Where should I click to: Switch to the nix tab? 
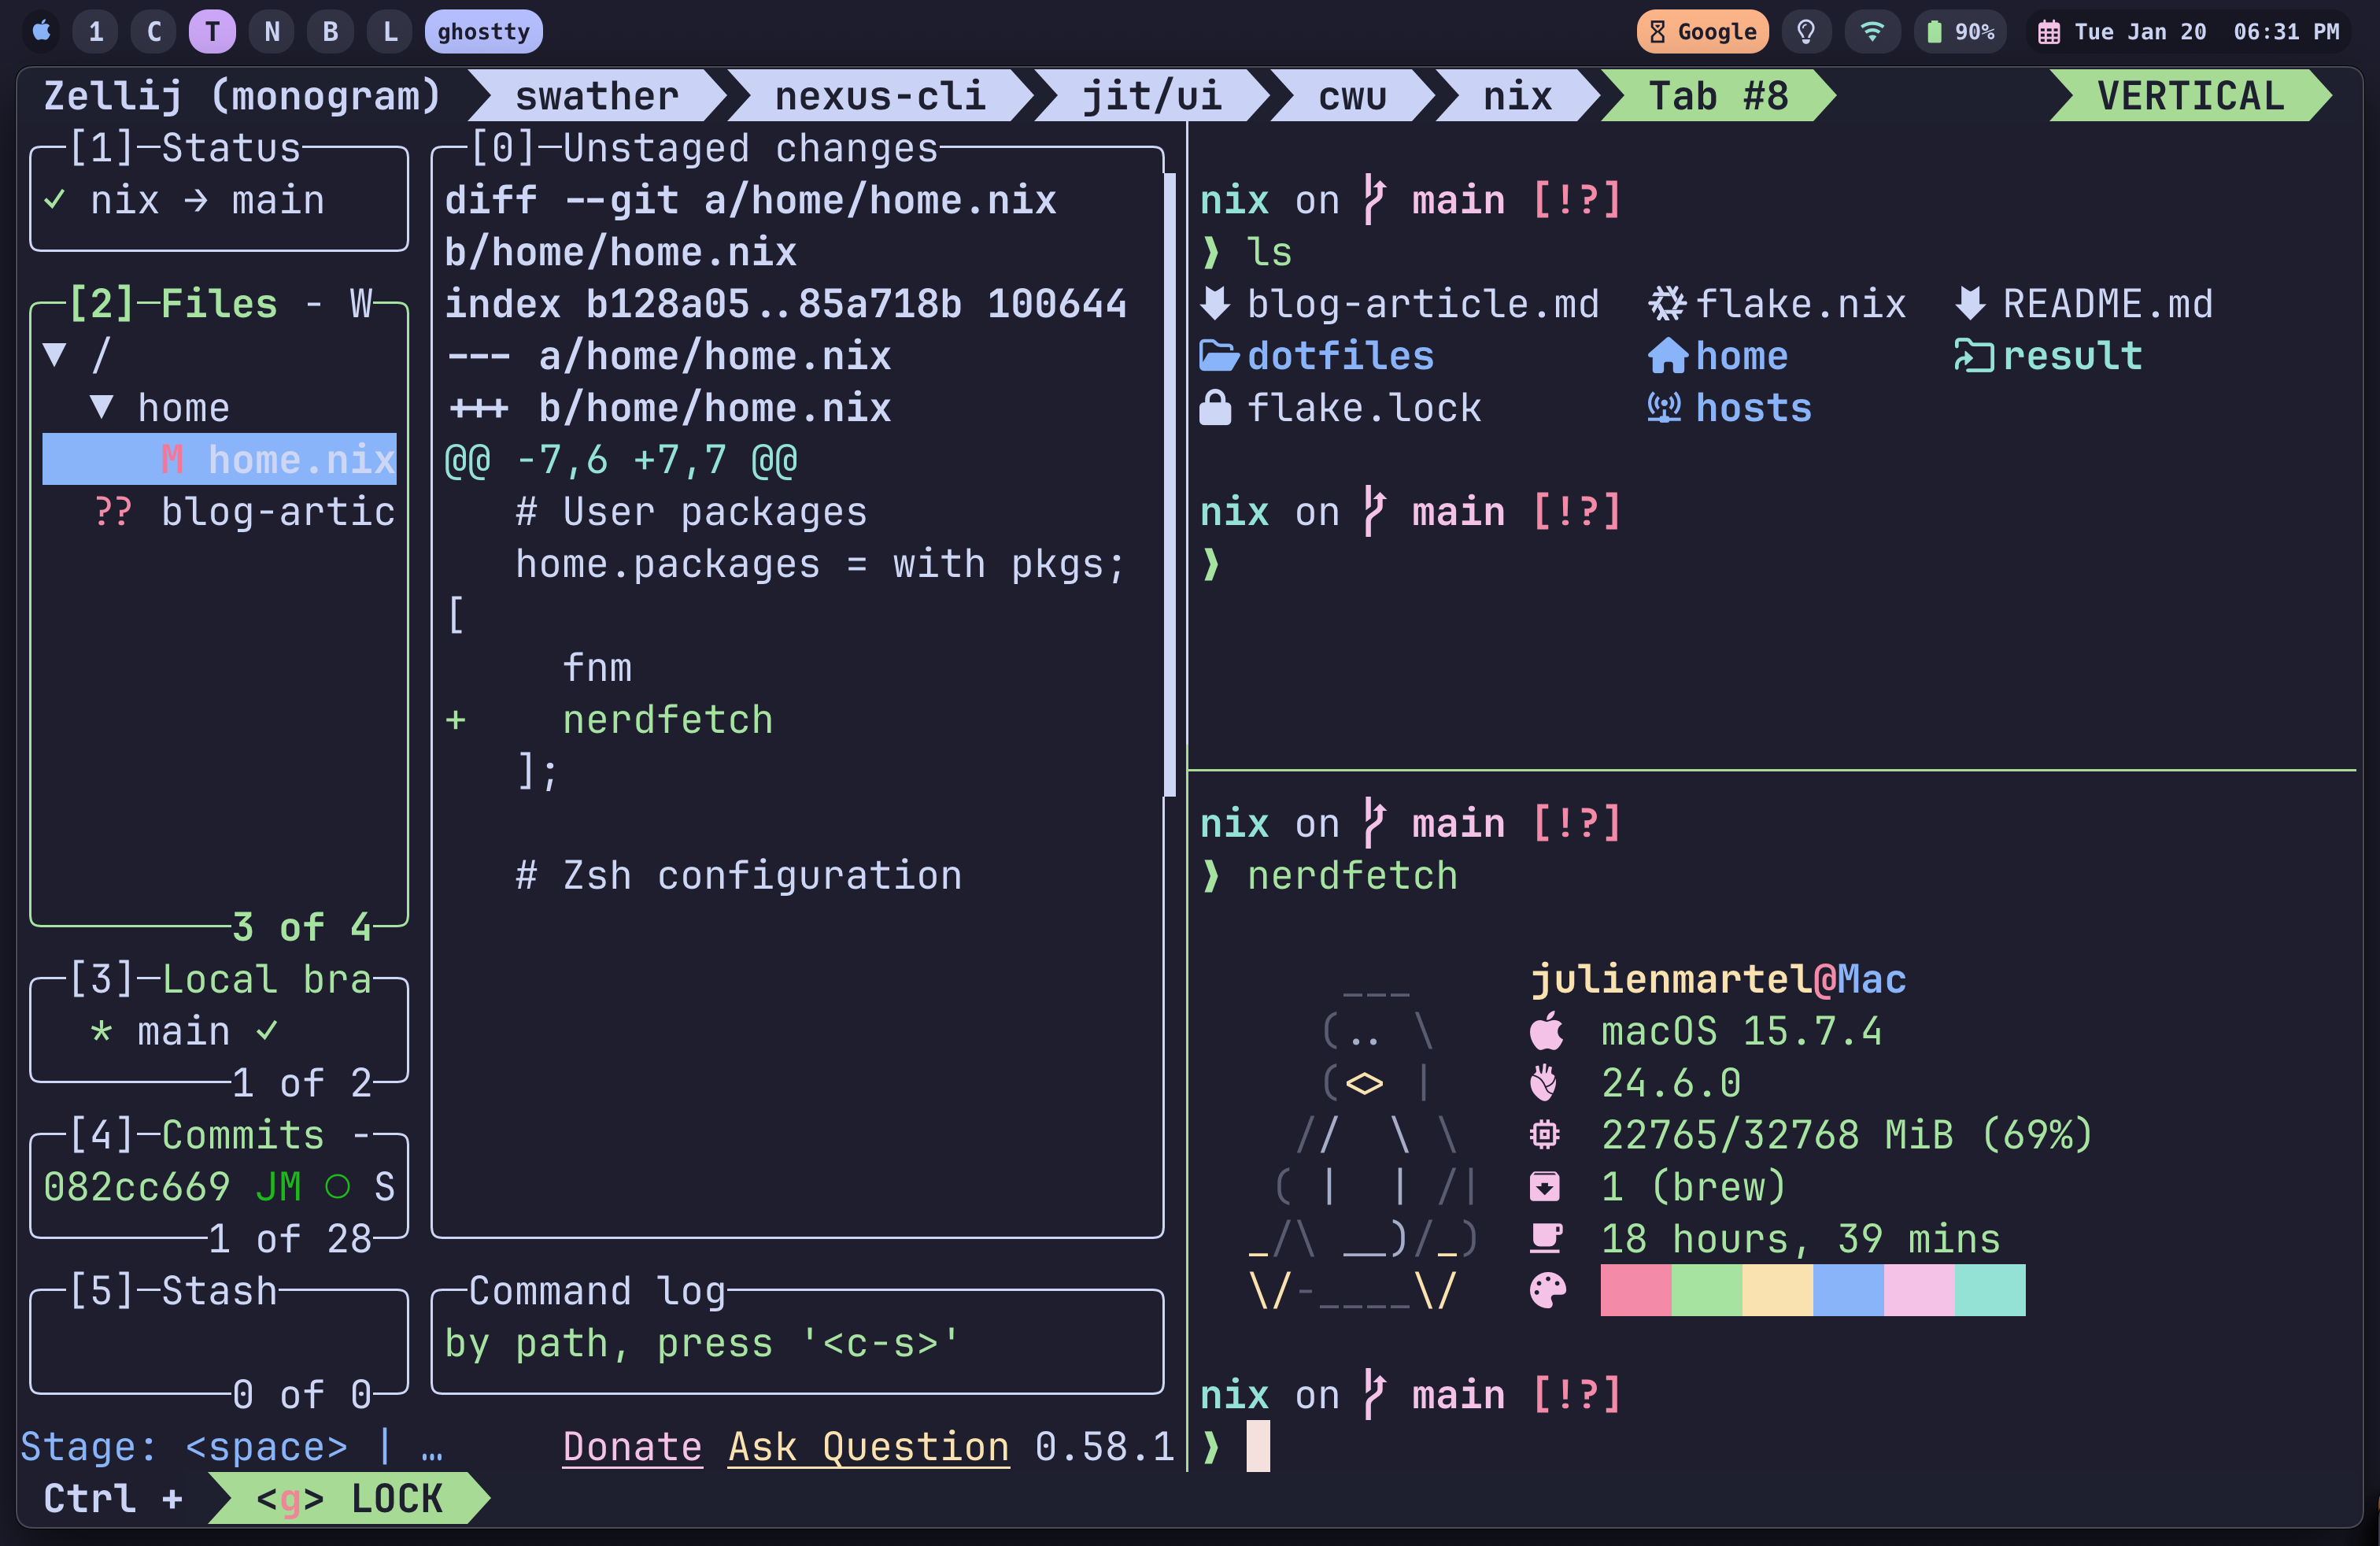pos(1518,96)
